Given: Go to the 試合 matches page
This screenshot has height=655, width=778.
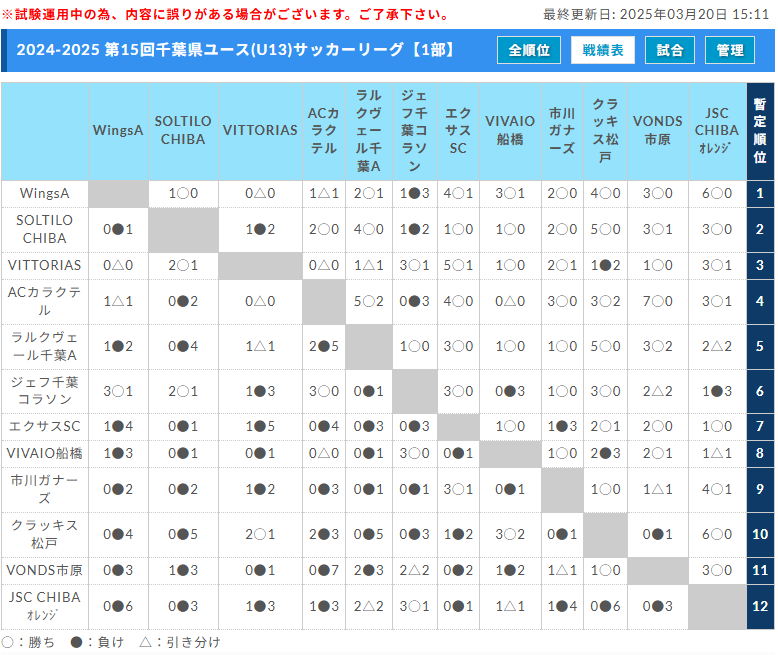Looking at the screenshot, I should [670, 50].
